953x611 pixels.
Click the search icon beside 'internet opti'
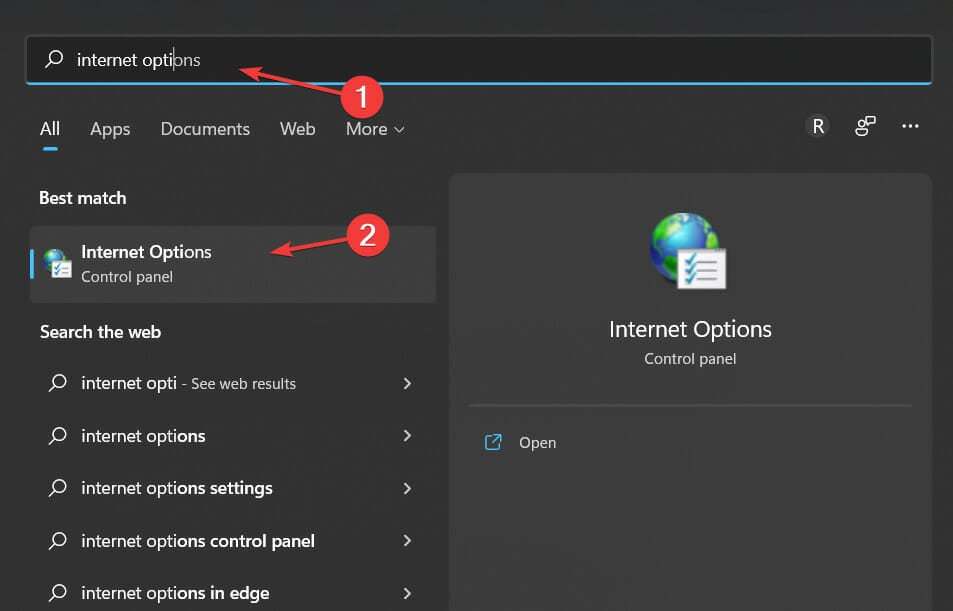(58, 383)
